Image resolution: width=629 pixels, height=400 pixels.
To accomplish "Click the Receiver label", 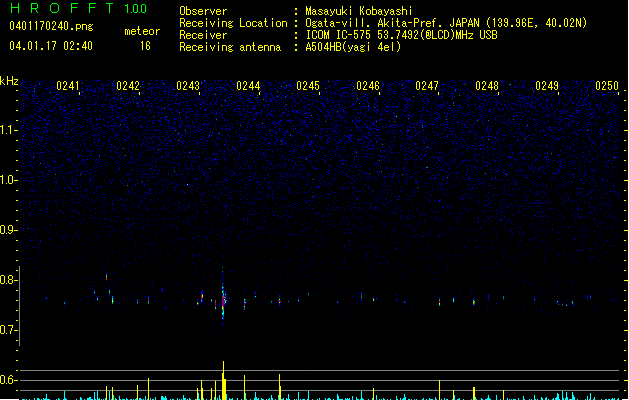I will 203,35.
